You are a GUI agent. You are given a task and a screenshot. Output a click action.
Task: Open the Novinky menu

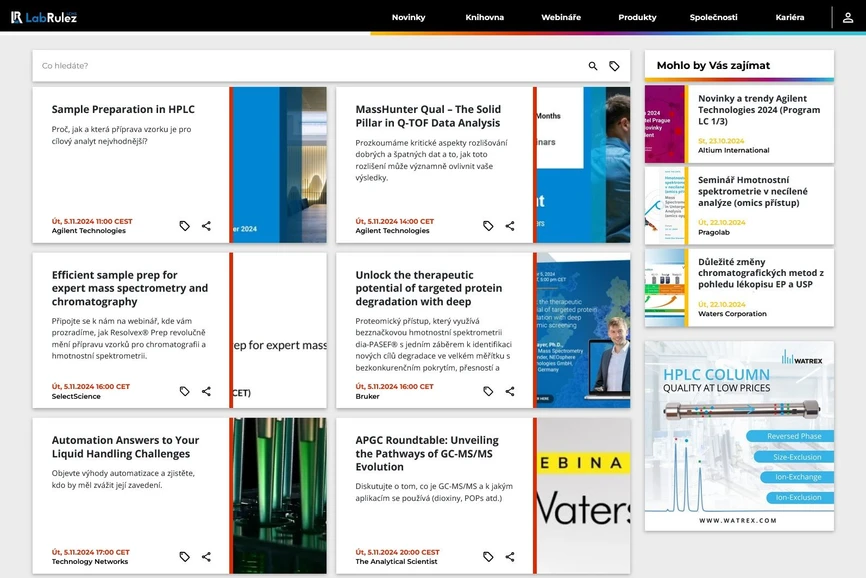(x=409, y=17)
